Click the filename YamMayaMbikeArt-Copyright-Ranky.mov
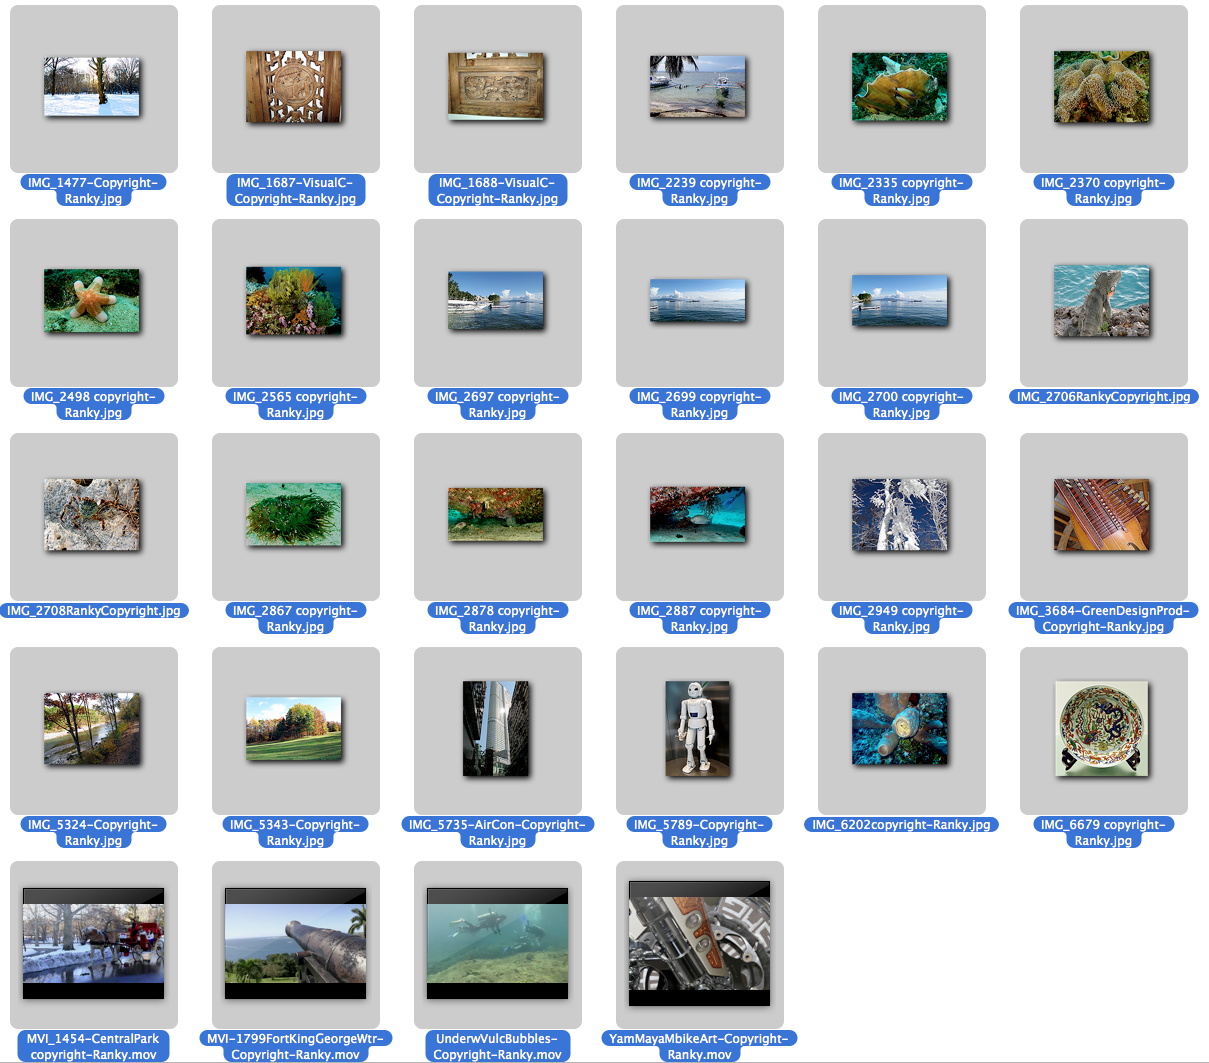Image resolution: width=1209 pixels, height=1063 pixels. pyautogui.click(x=699, y=1046)
